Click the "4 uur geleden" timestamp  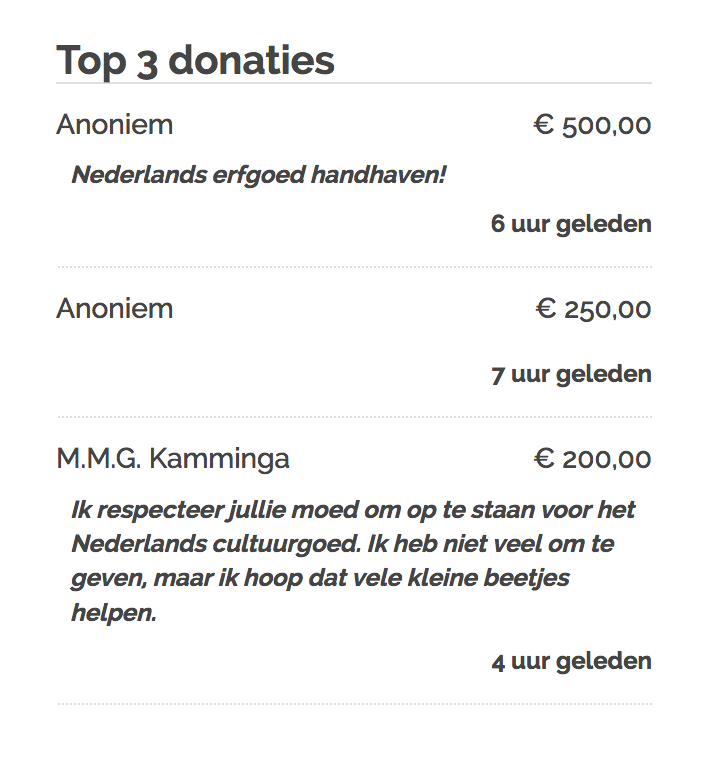click(571, 662)
